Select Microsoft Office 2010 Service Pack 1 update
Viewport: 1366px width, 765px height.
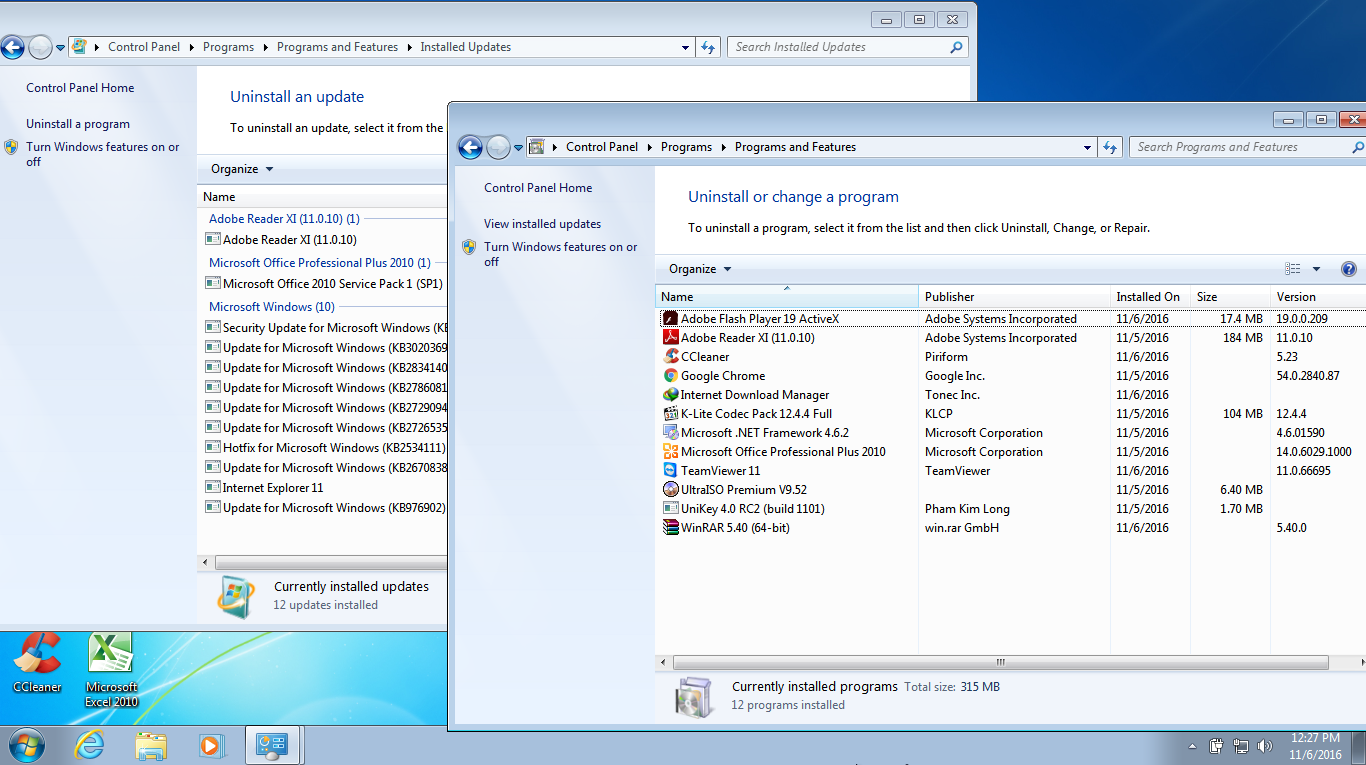click(x=324, y=284)
